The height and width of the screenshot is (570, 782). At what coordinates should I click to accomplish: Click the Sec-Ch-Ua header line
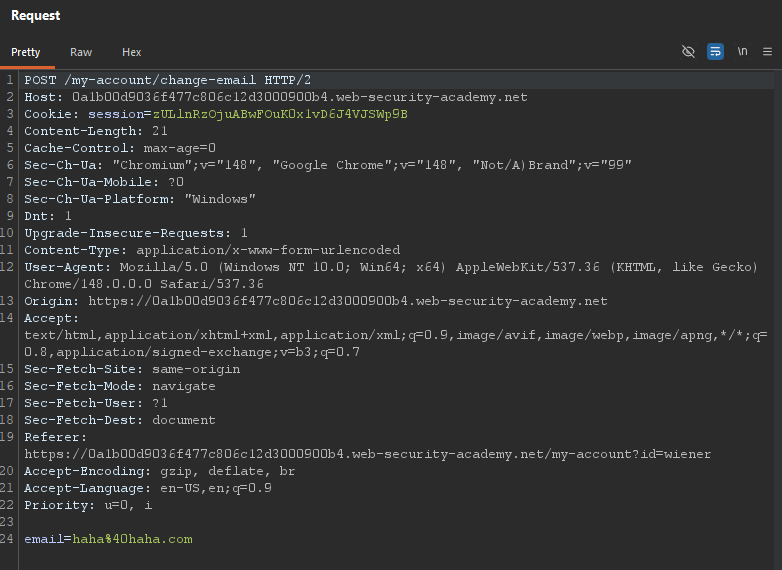point(328,165)
